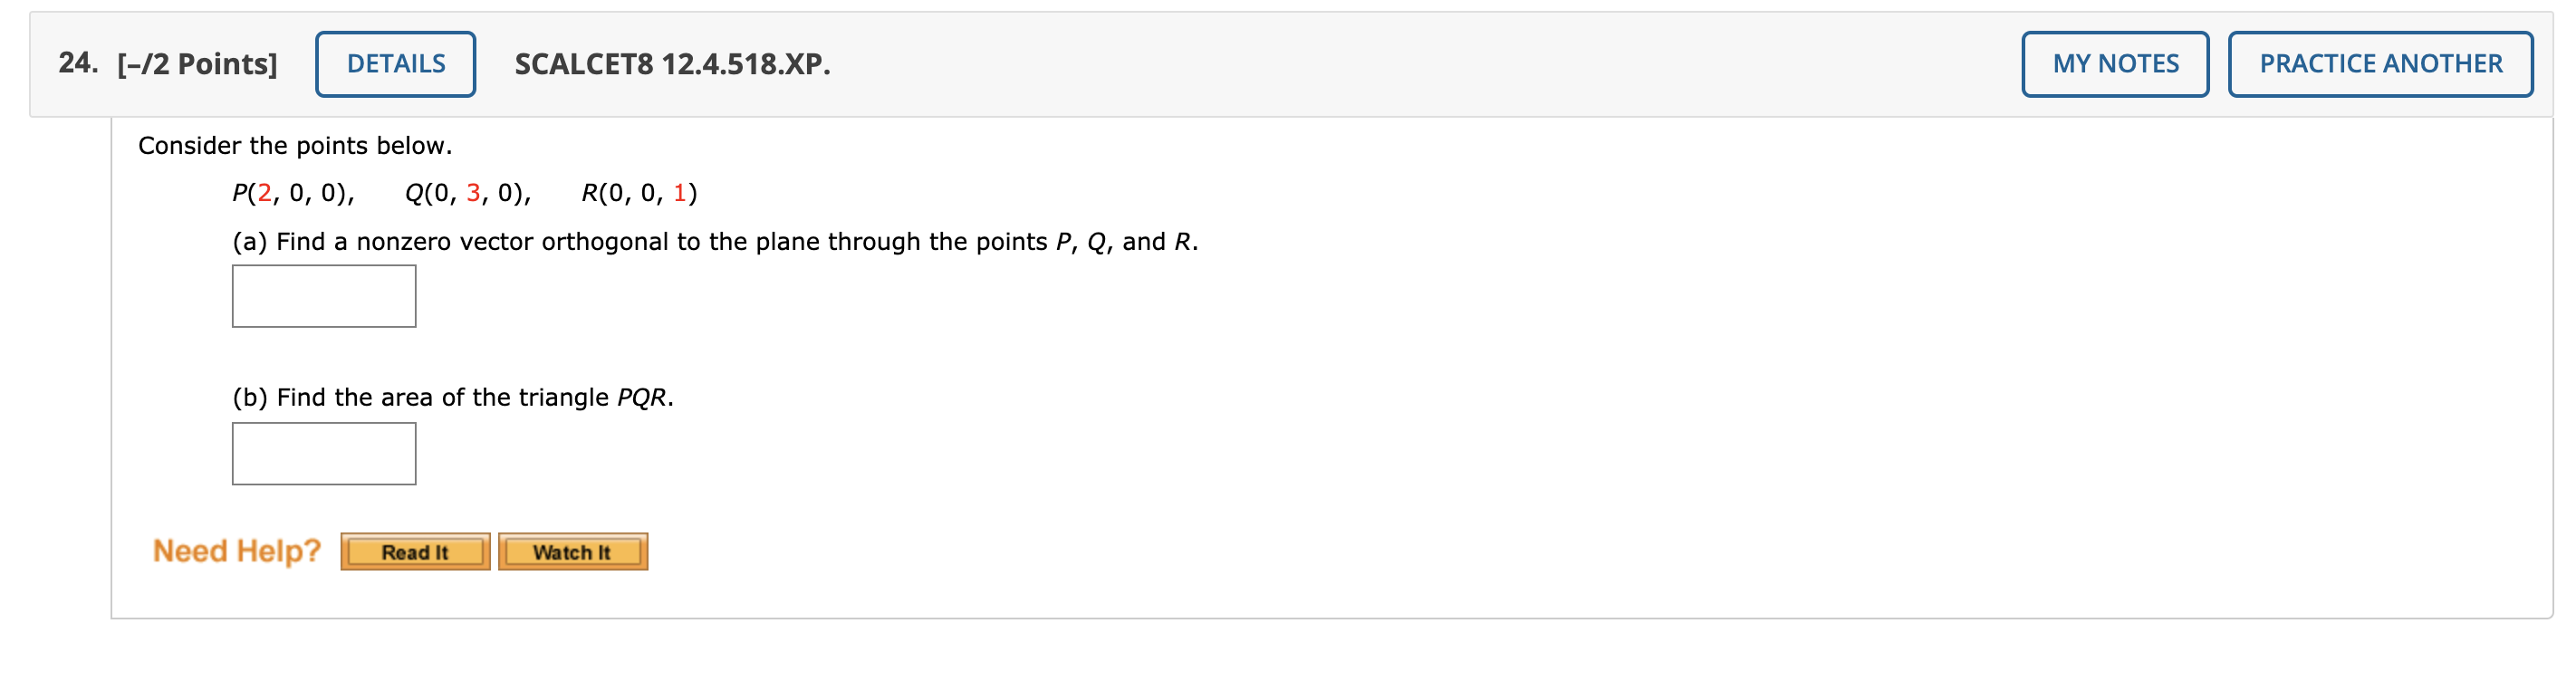Image resolution: width=2576 pixels, height=681 pixels.
Task: Open the DETAILS panel for question 24
Action: pyautogui.click(x=394, y=63)
